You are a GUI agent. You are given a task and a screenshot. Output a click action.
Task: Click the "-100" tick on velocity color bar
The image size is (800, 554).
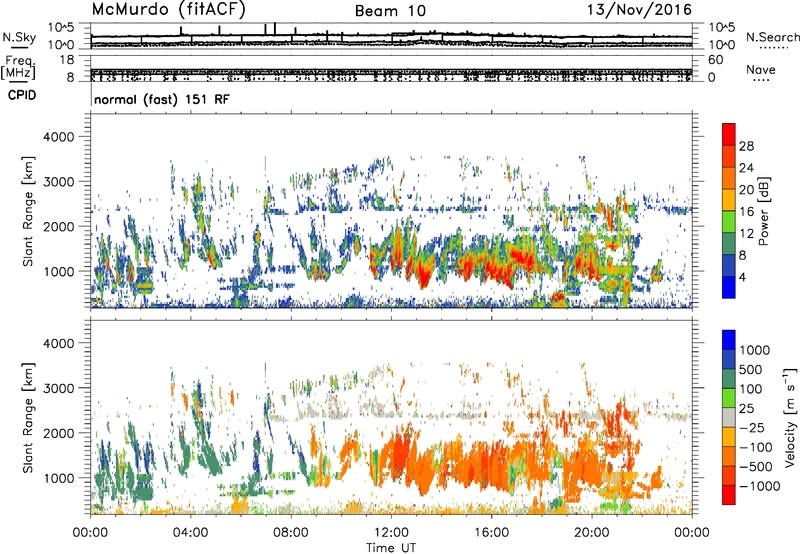coord(756,447)
